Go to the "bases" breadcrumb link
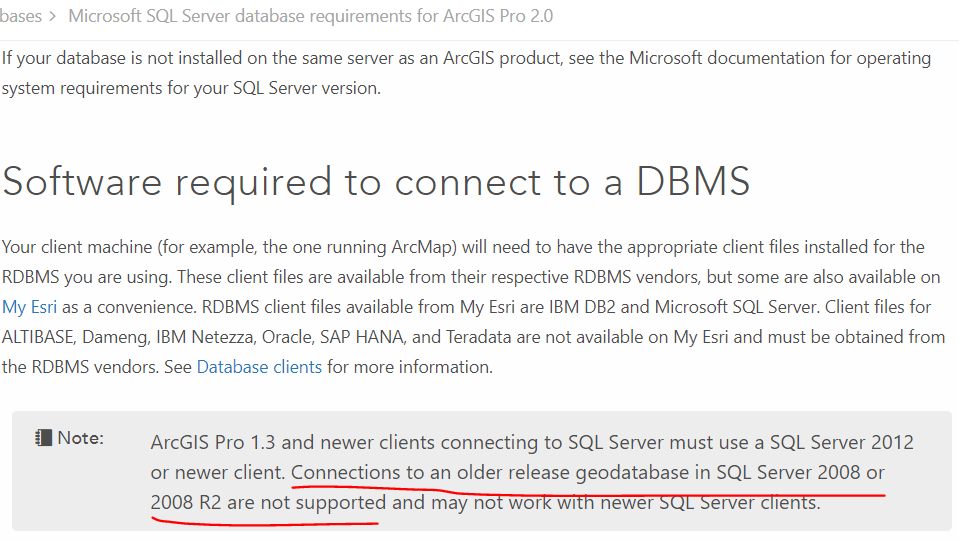The width and height of the screenshot is (959, 542). pos(21,17)
